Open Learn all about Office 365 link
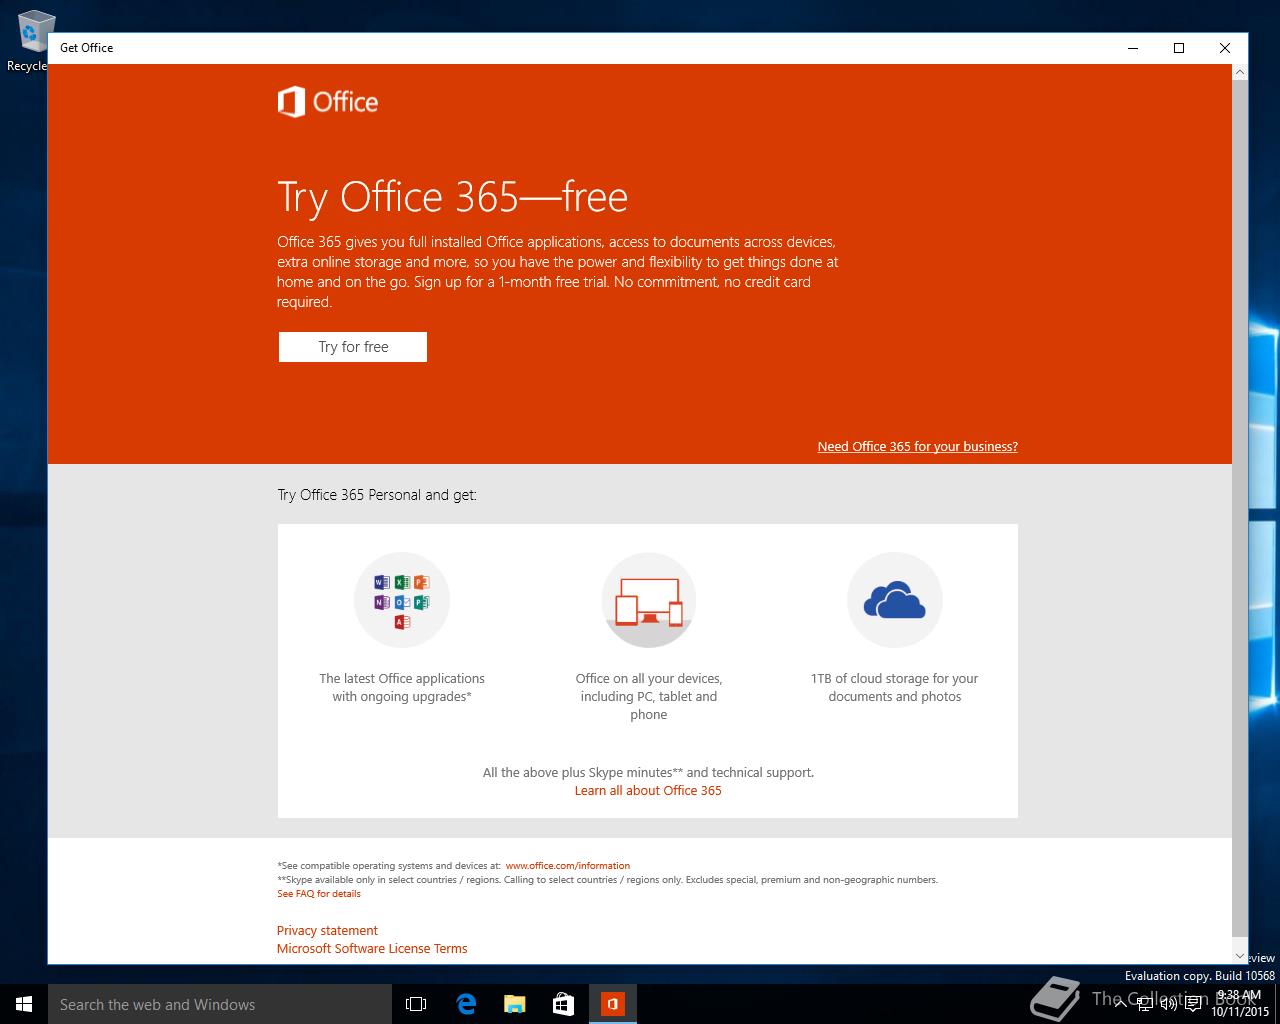The image size is (1280, 1024). [648, 790]
